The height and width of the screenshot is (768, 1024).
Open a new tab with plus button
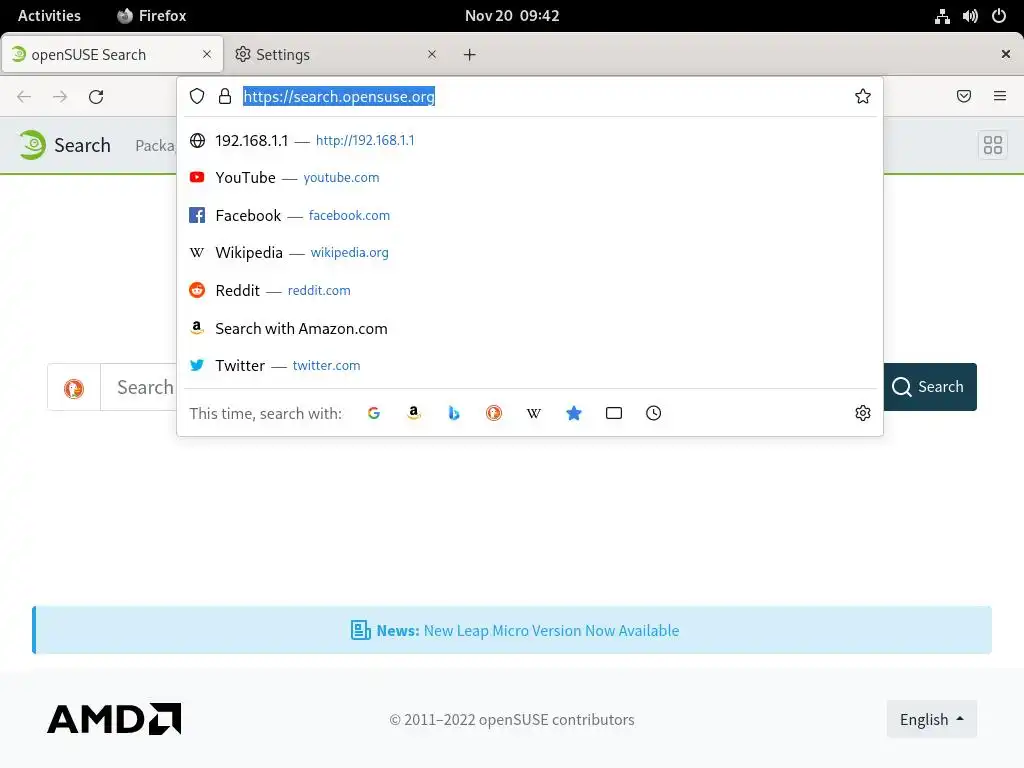(470, 55)
